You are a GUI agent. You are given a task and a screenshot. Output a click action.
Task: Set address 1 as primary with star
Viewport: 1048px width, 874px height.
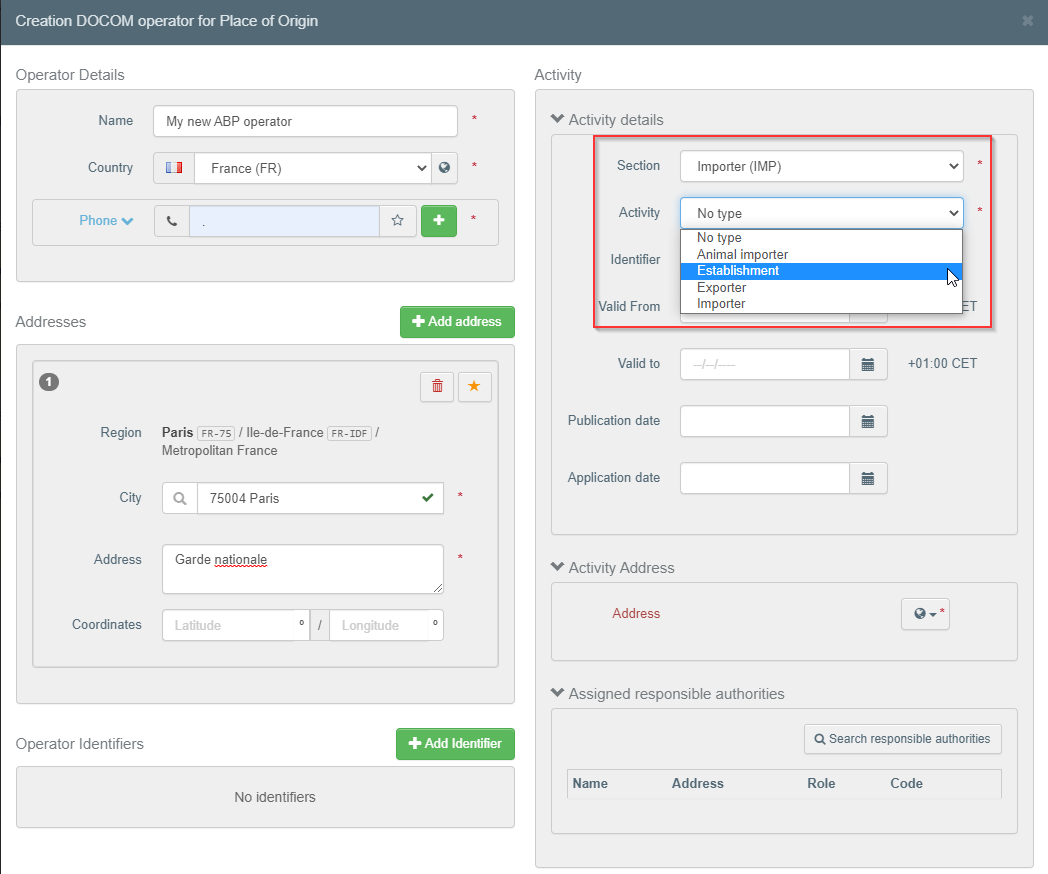tap(474, 386)
